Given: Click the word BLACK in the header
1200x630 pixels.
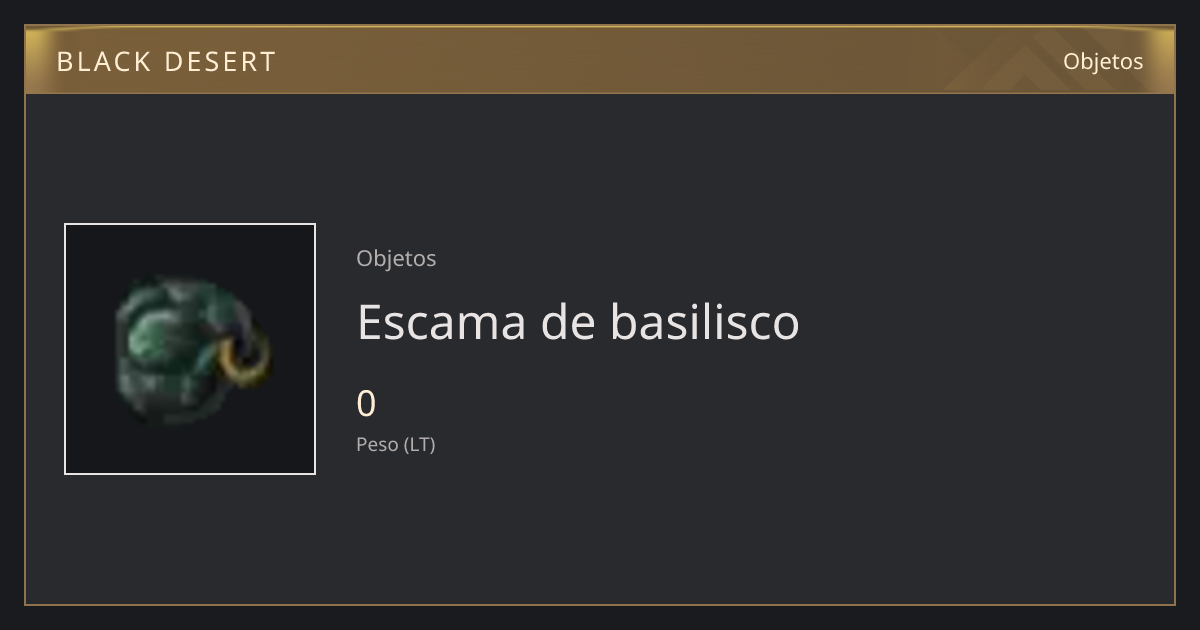Looking at the screenshot, I should coord(104,62).
